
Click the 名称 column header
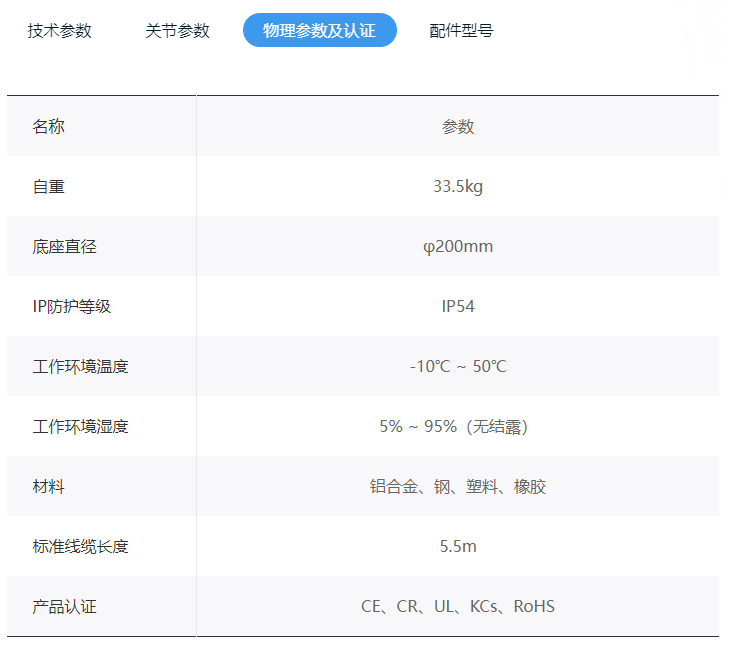pos(48,126)
